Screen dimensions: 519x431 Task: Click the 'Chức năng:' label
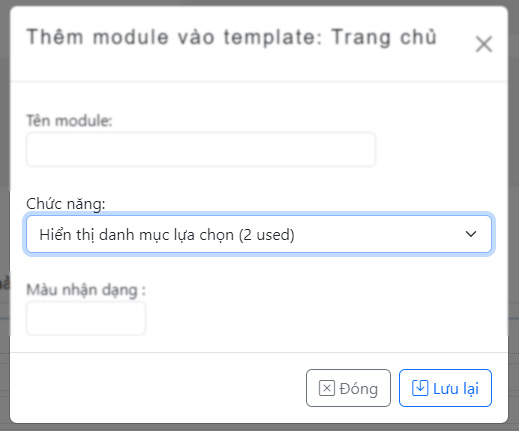click(x=66, y=204)
